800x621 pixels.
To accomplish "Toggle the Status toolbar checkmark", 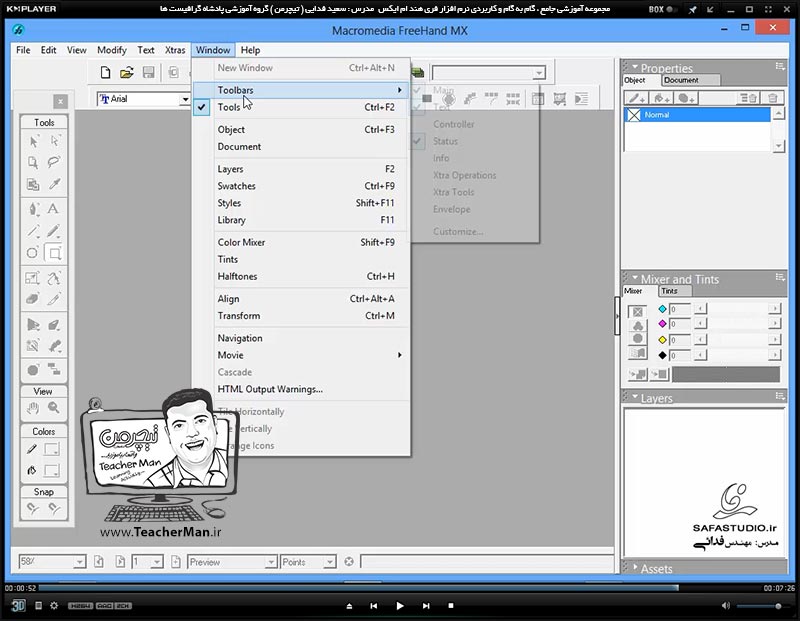I will pyautogui.click(x=417, y=141).
